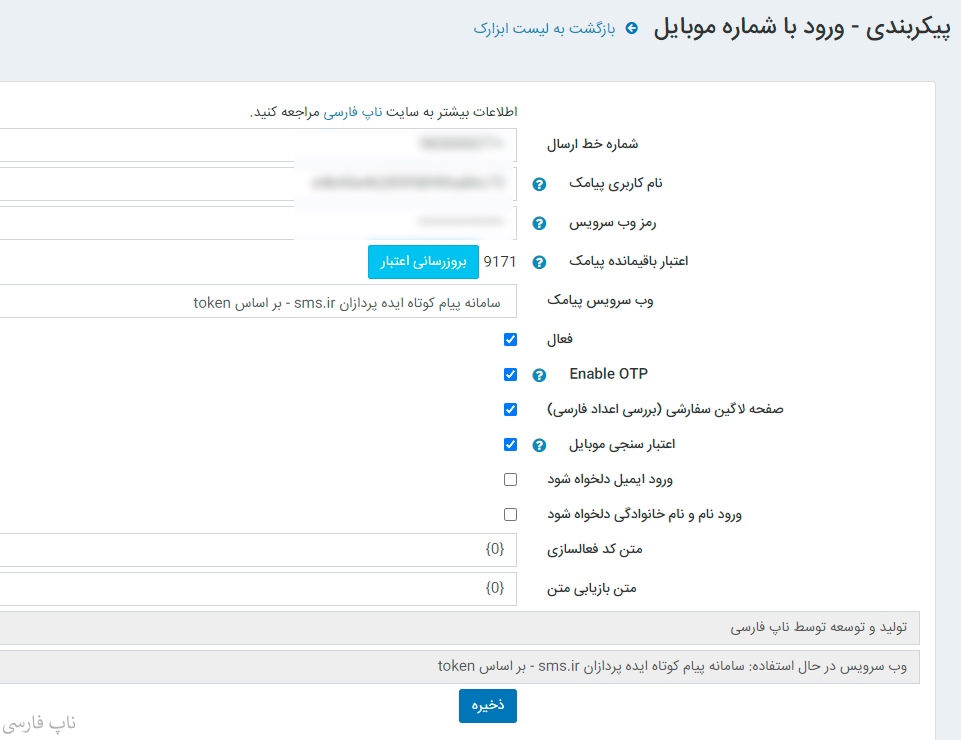Disable صفحه لاگین سفارشی checkbox
Screen dimensions: 961x740
pyautogui.click(x=511, y=410)
